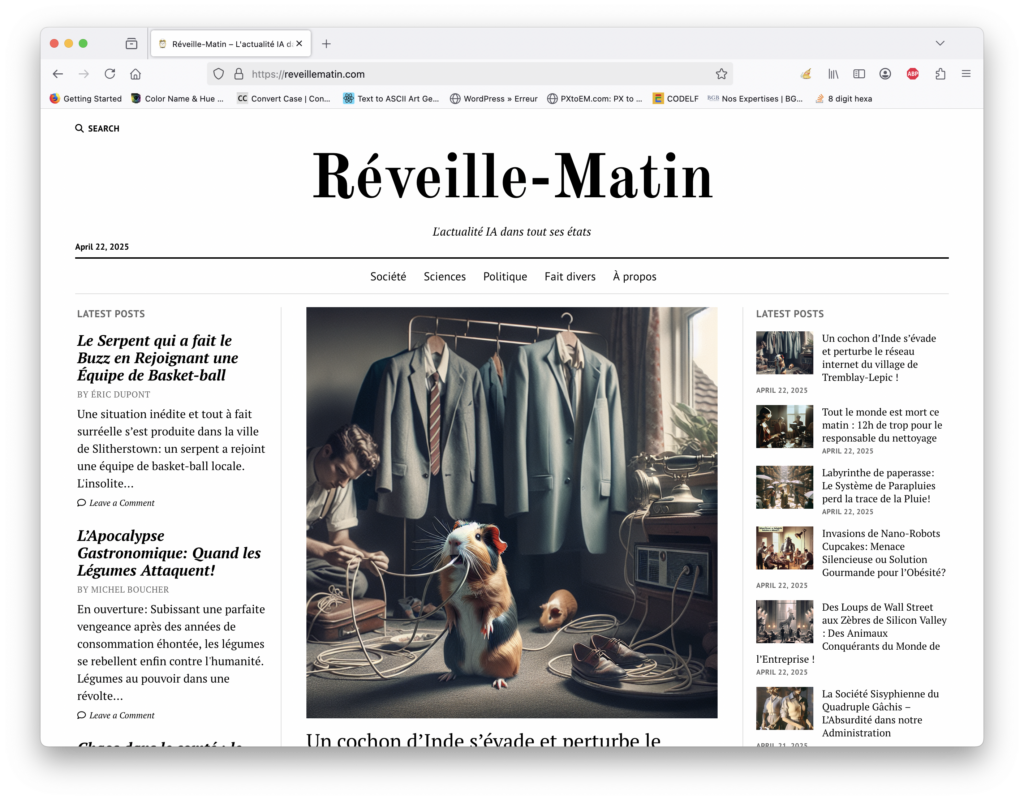The height and width of the screenshot is (800, 1024).
Task: Open sidebar post Labyrinthe de paperasse
Action: pos(878,486)
